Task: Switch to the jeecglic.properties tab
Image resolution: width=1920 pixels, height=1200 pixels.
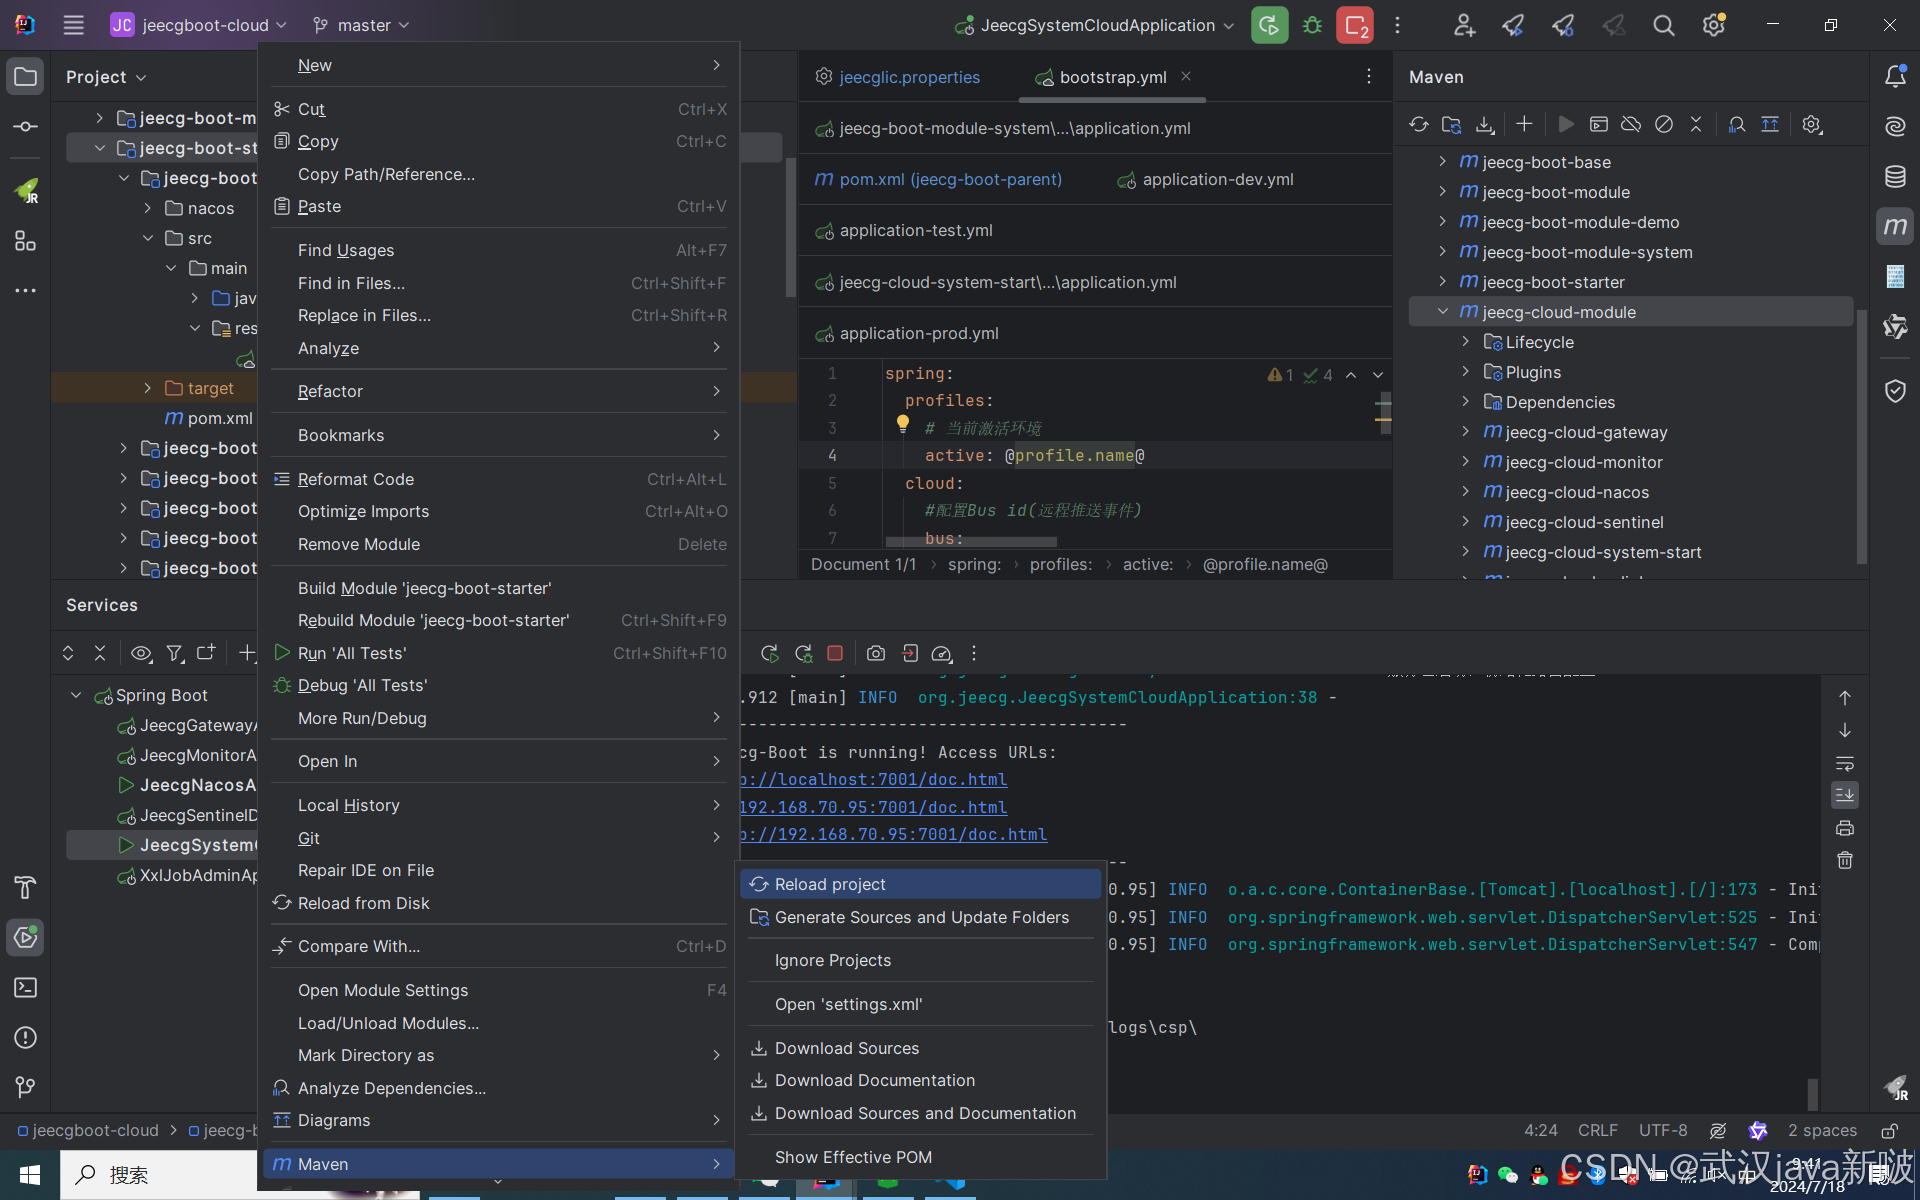Action: coord(909,77)
